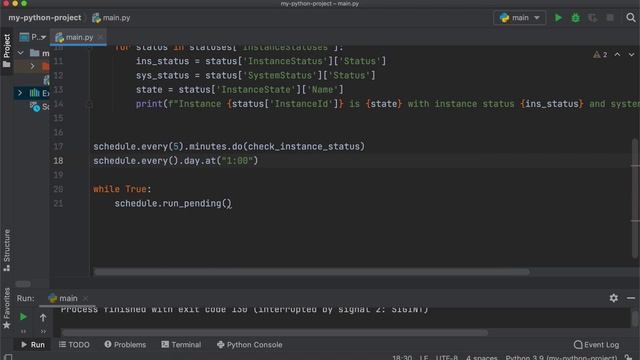640x360 pixels.
Task: Open the Run tool window button
Action: pyautogui.click(x=33, y=345)
